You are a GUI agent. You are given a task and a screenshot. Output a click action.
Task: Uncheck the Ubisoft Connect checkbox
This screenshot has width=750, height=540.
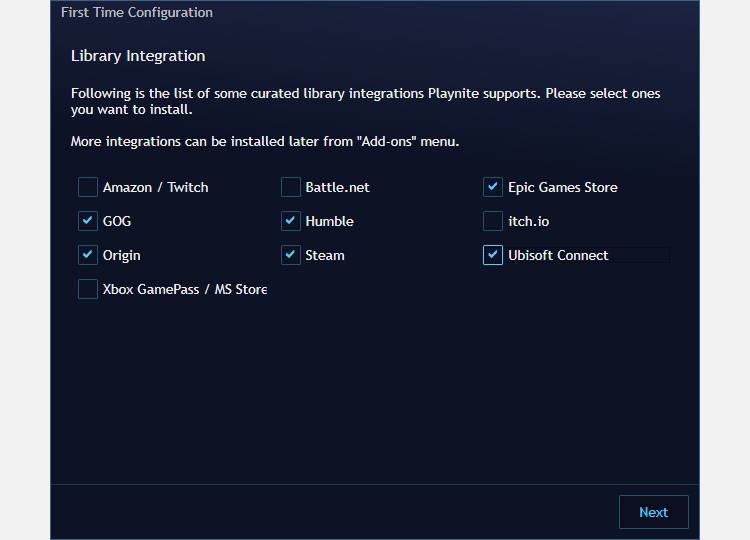pyautogui.click(x=493, y=255)
